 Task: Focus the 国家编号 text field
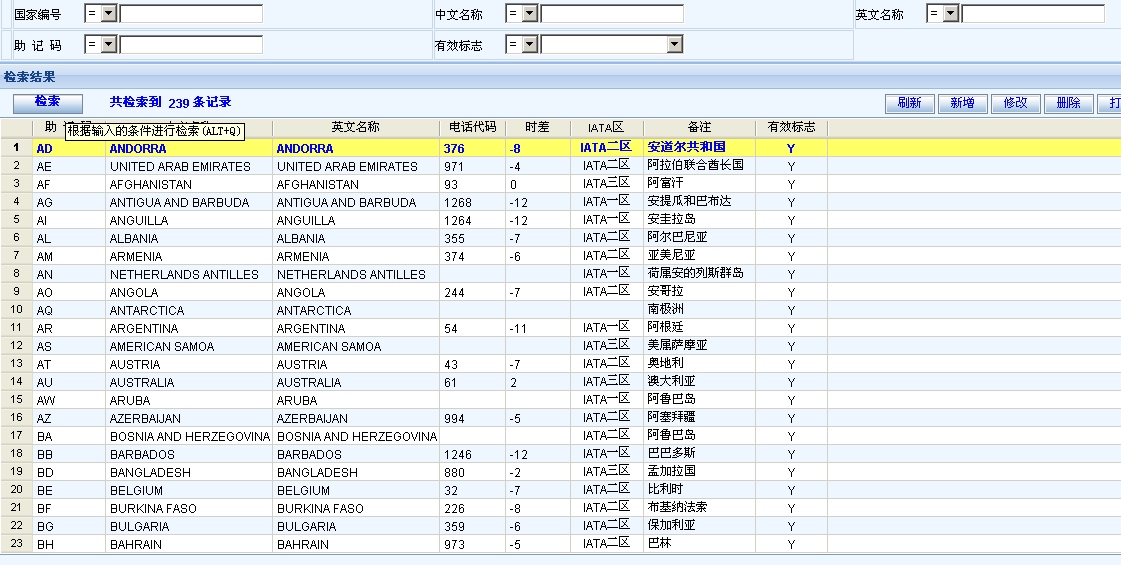coord(191,14)
